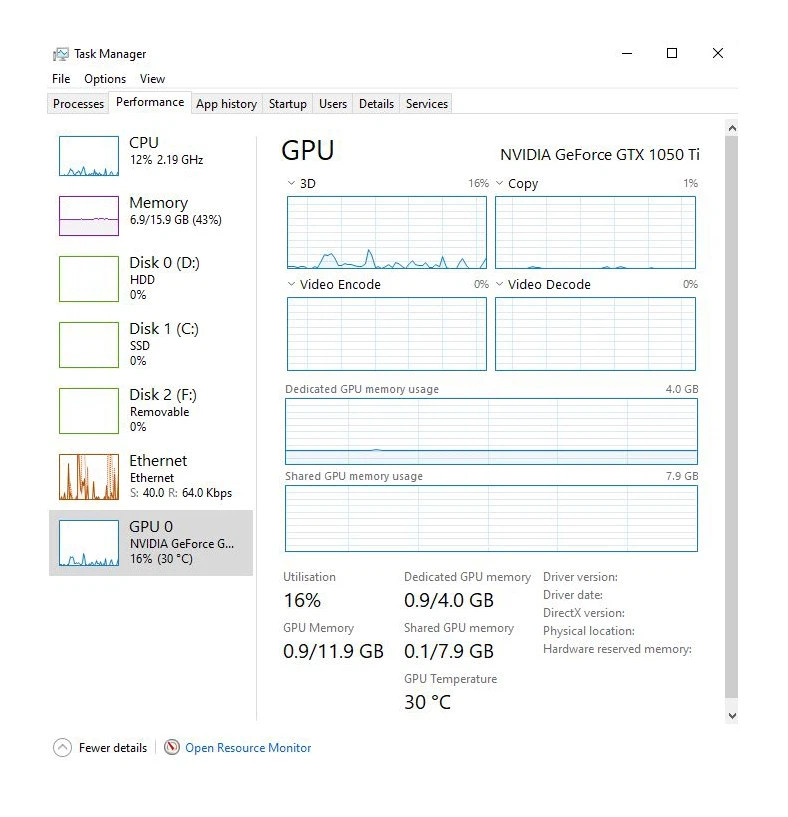Click the CPU label in sidebar
This screenshot has height=817, width=788.
click(144, 143)
